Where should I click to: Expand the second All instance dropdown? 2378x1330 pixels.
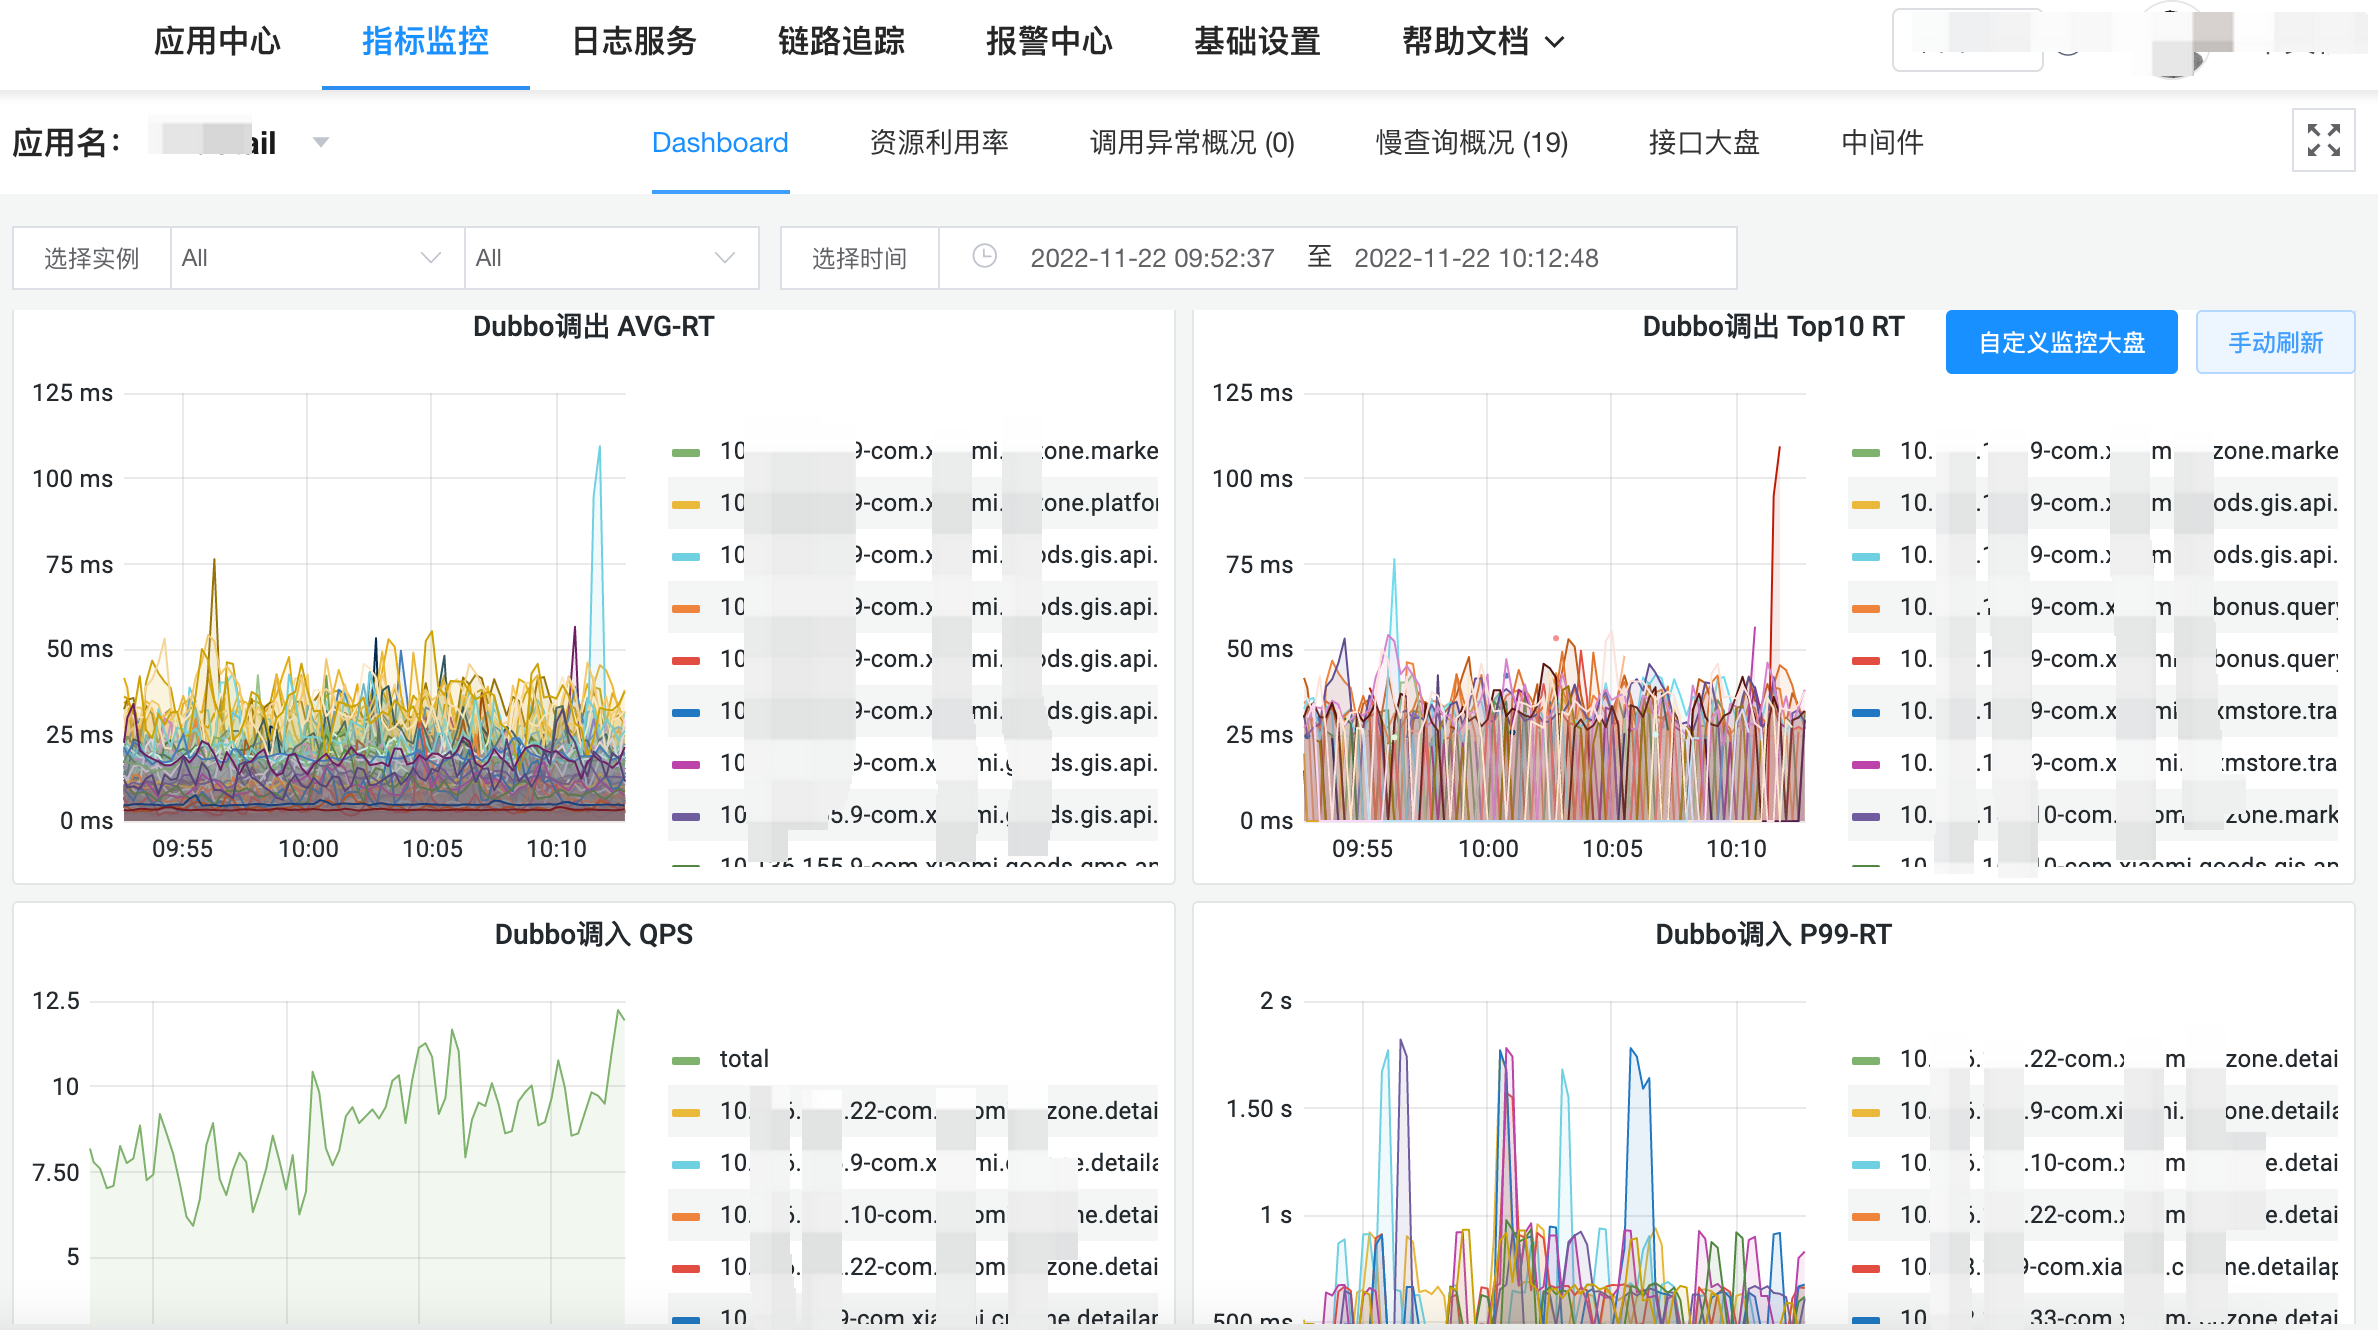pyautogui.click(x=610, y=258)
